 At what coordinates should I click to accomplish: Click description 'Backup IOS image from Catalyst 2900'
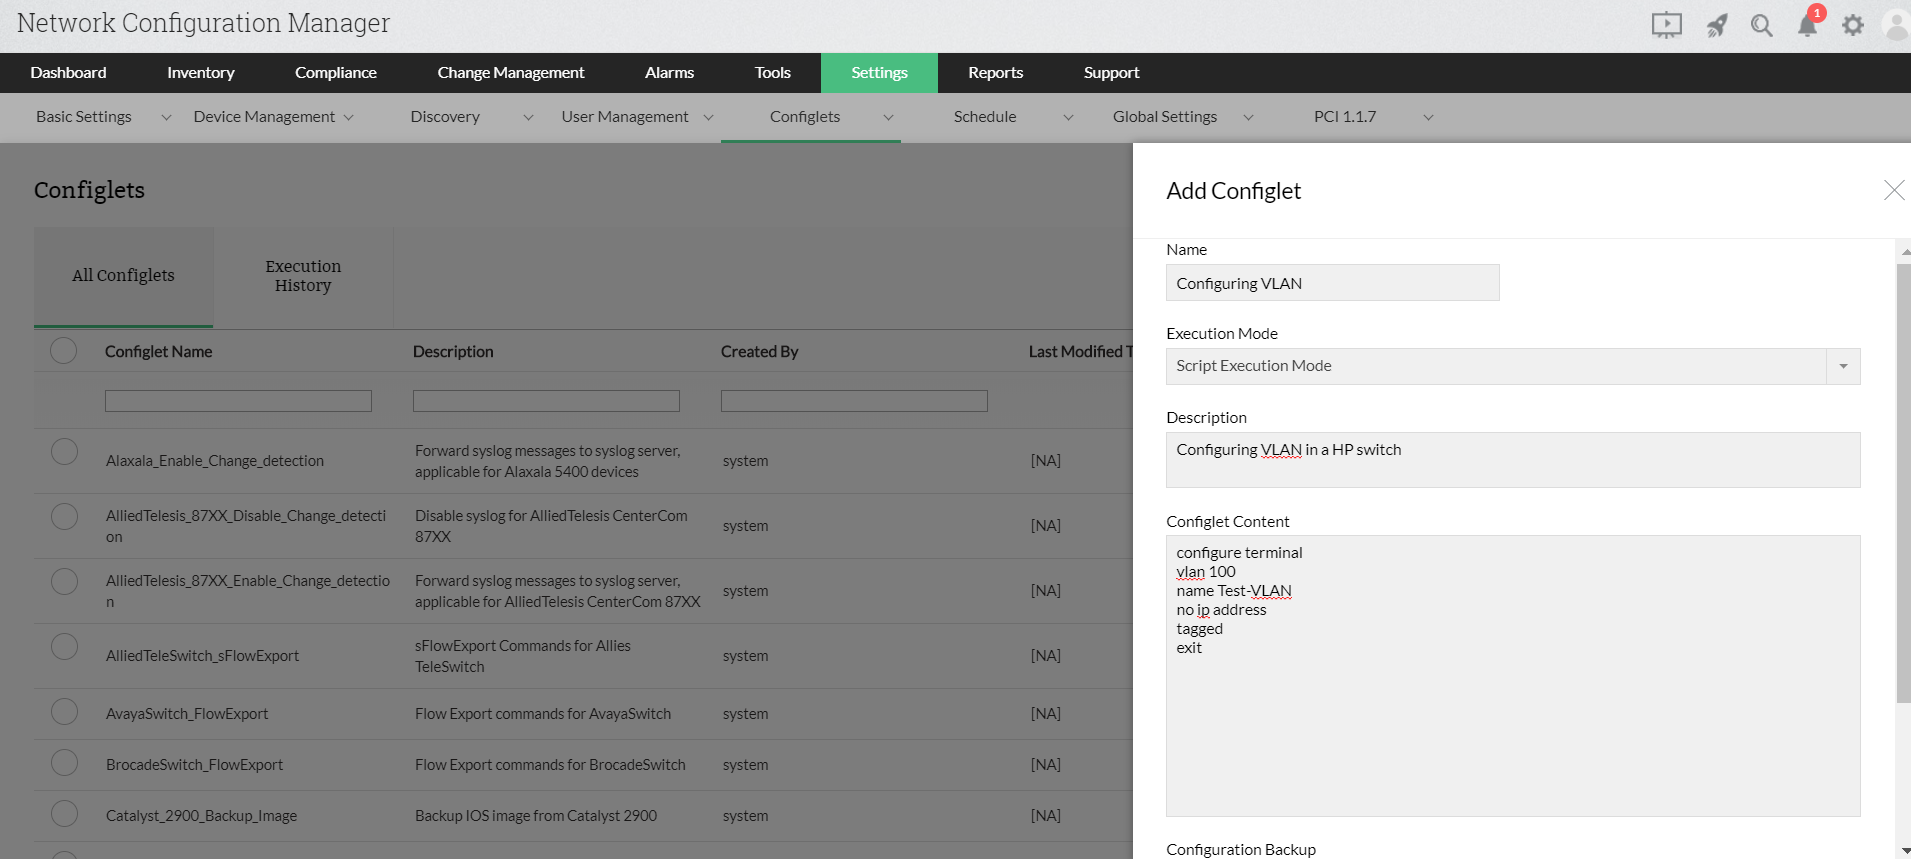[x=536, y=816]
